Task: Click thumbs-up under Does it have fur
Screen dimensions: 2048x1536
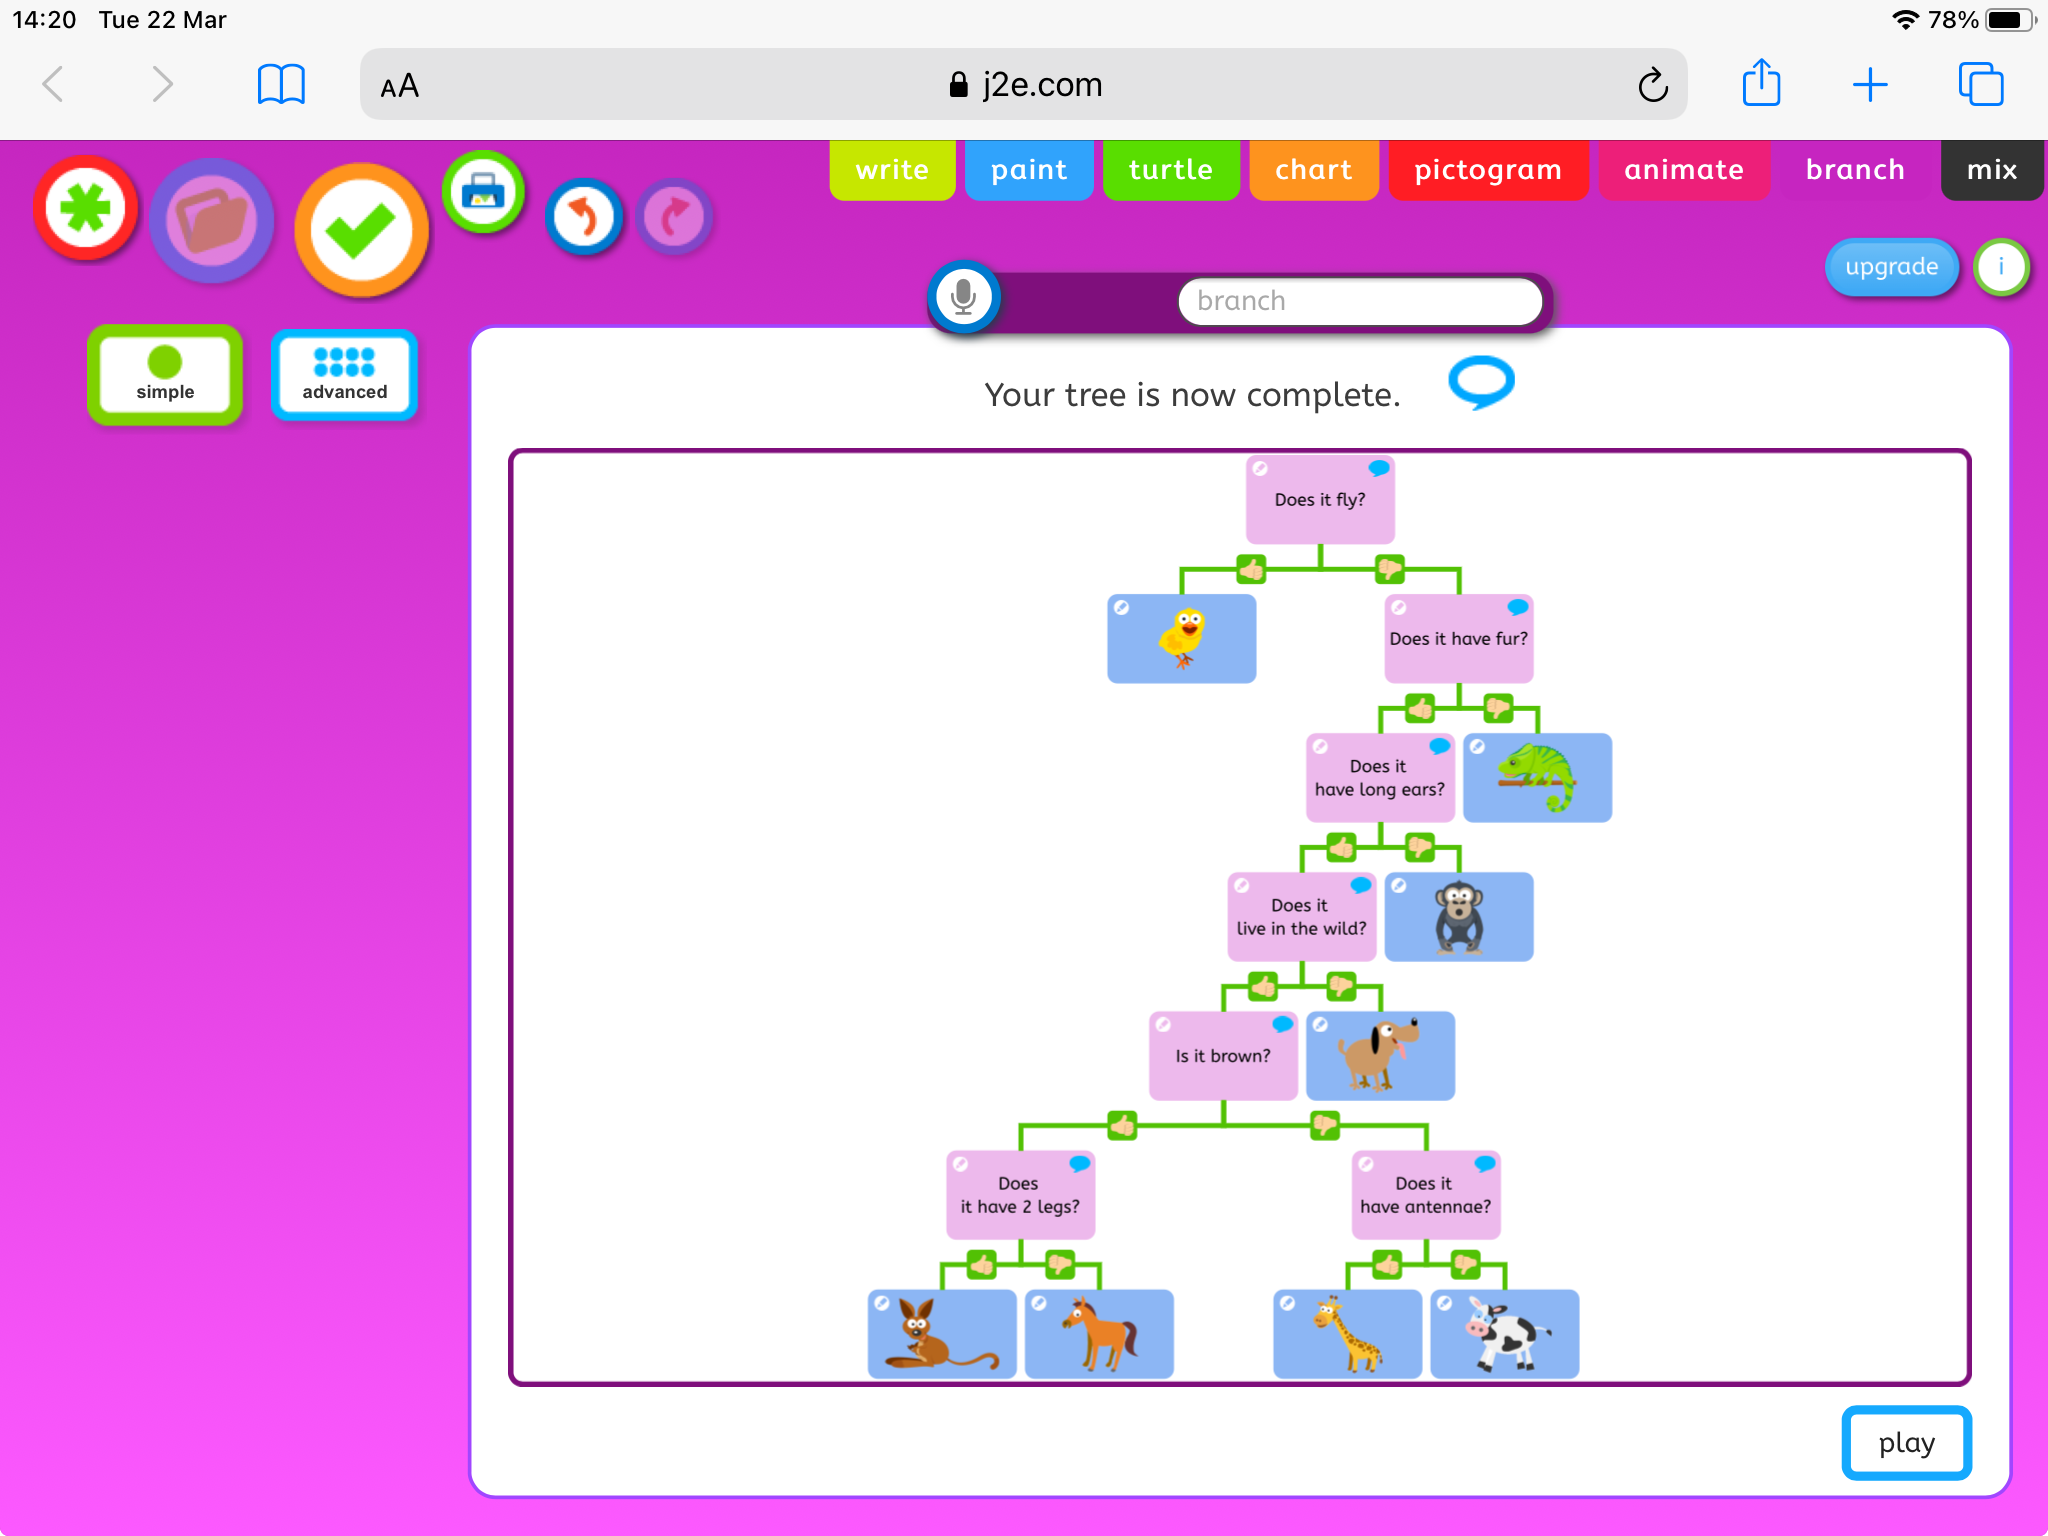Action: pos(1420,709)
